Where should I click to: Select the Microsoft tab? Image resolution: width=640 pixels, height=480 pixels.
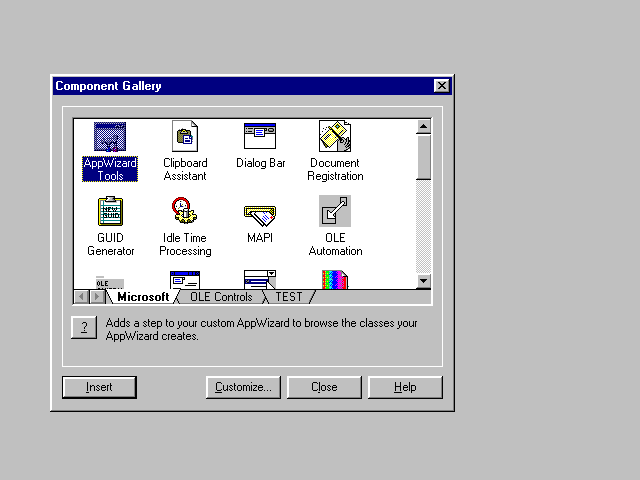(x=143, y=297)
